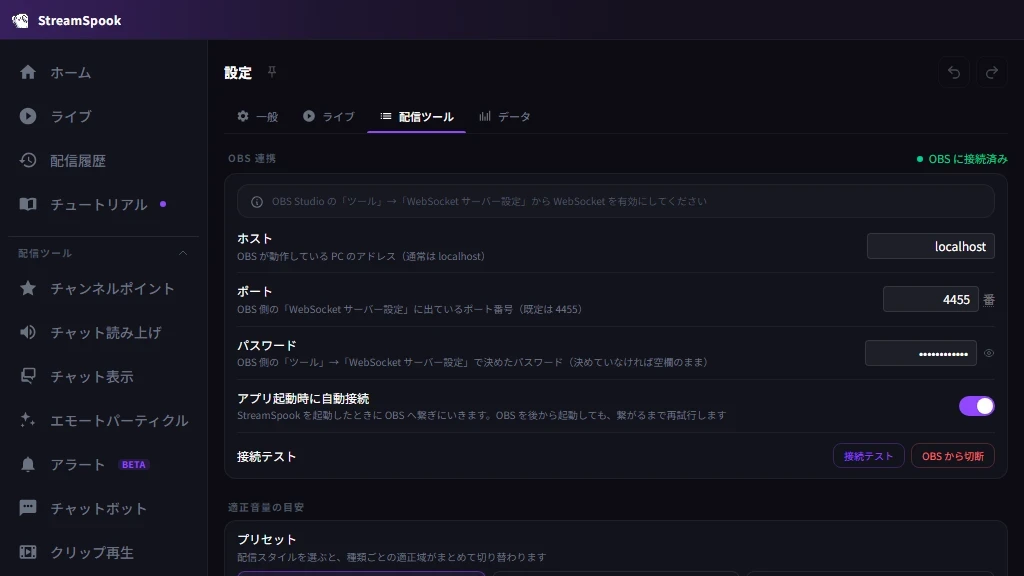
Task: Click the chat window icon for チャット表示
Action: pos(27,376)
